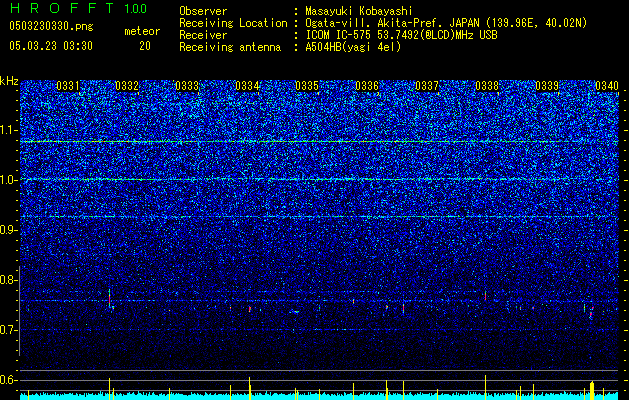This screenshot has height=400, width=629.
Task: Click observer name Masayuki Kobayashi
Action: coord(359,12)
